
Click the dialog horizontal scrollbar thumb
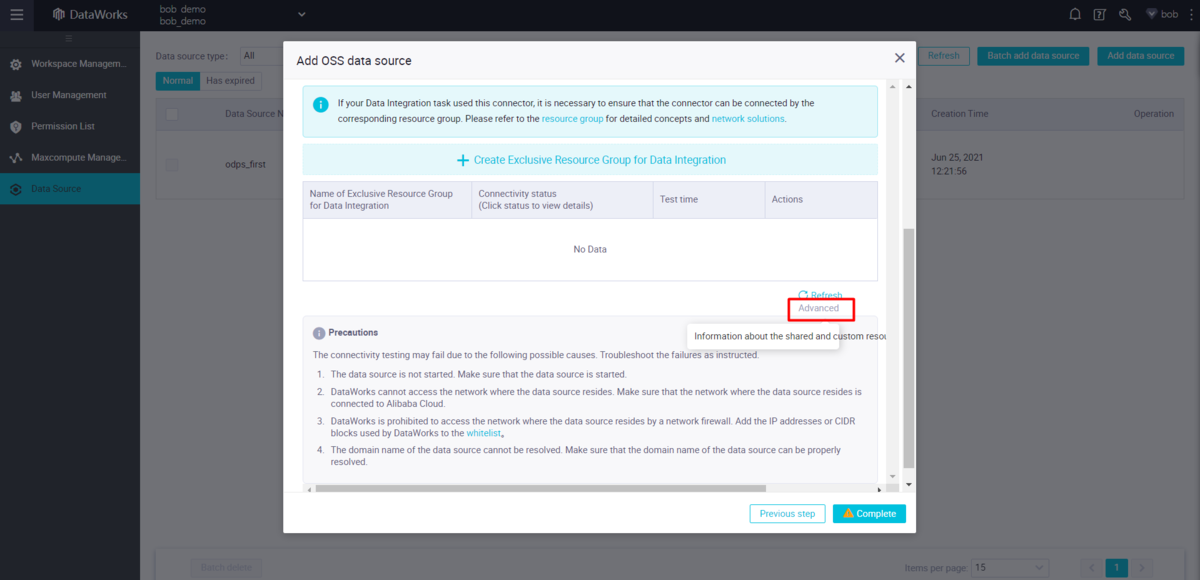point(541,489)
